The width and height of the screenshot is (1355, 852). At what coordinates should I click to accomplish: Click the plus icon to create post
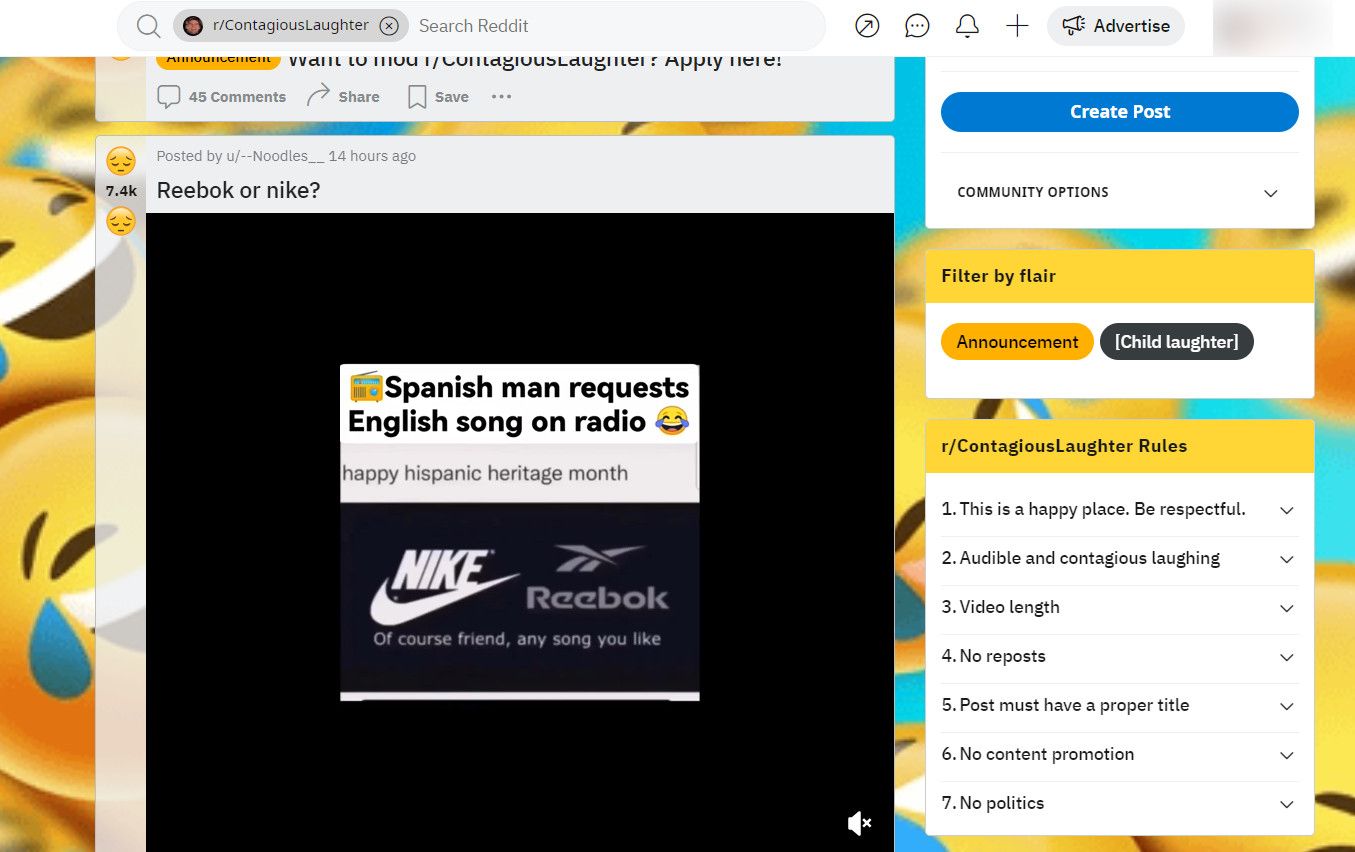coord(1017,26)
